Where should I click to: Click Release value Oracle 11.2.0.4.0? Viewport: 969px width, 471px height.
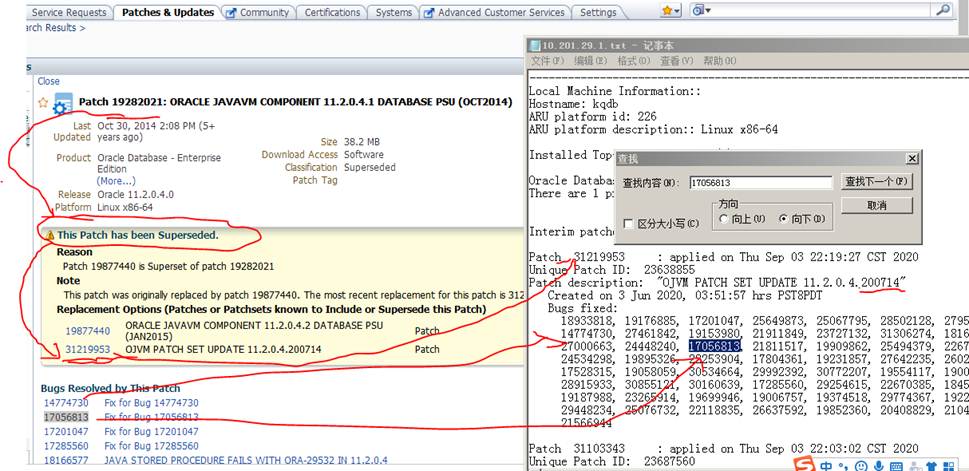135,194
